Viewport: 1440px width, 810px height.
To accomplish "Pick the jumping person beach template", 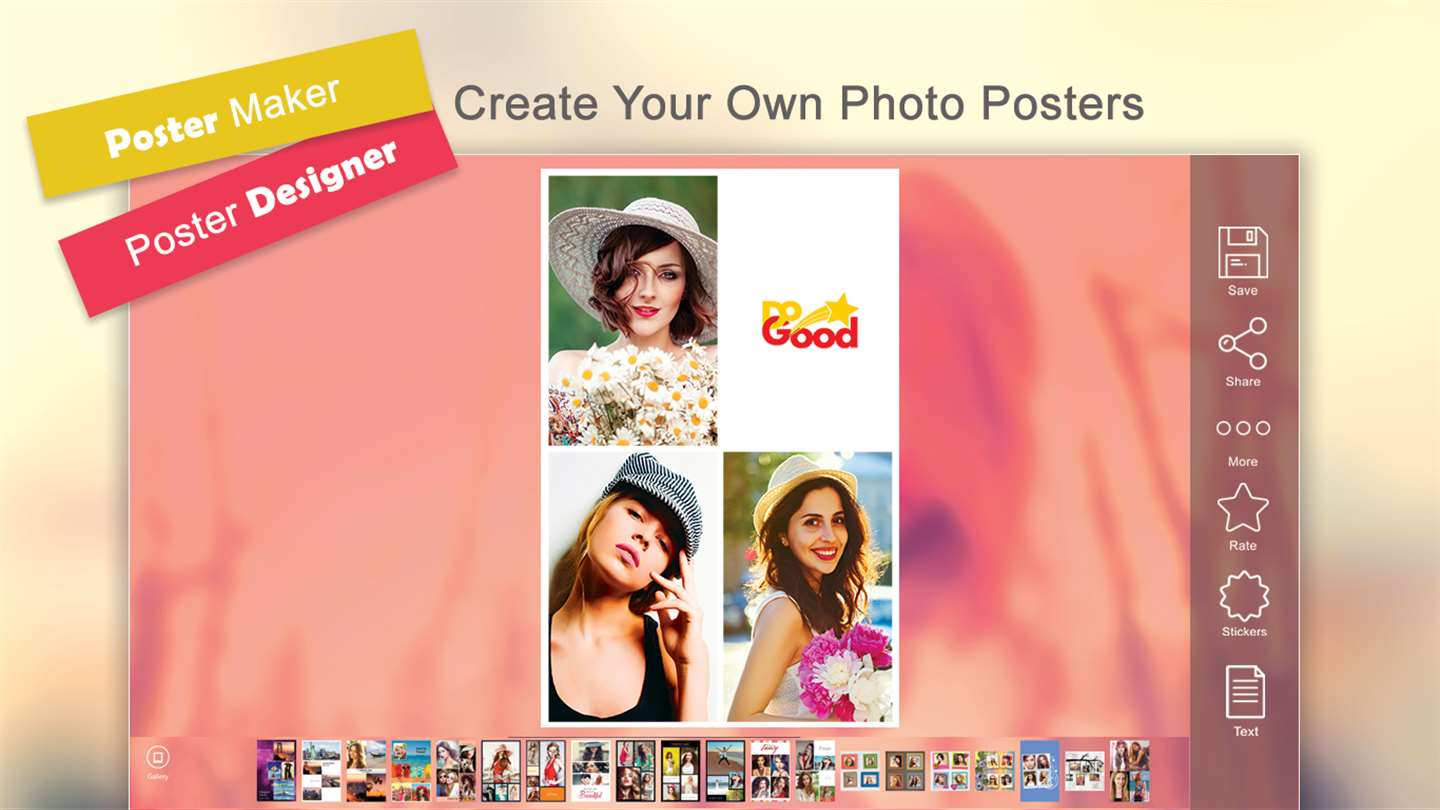I will [x=725, y=770].
